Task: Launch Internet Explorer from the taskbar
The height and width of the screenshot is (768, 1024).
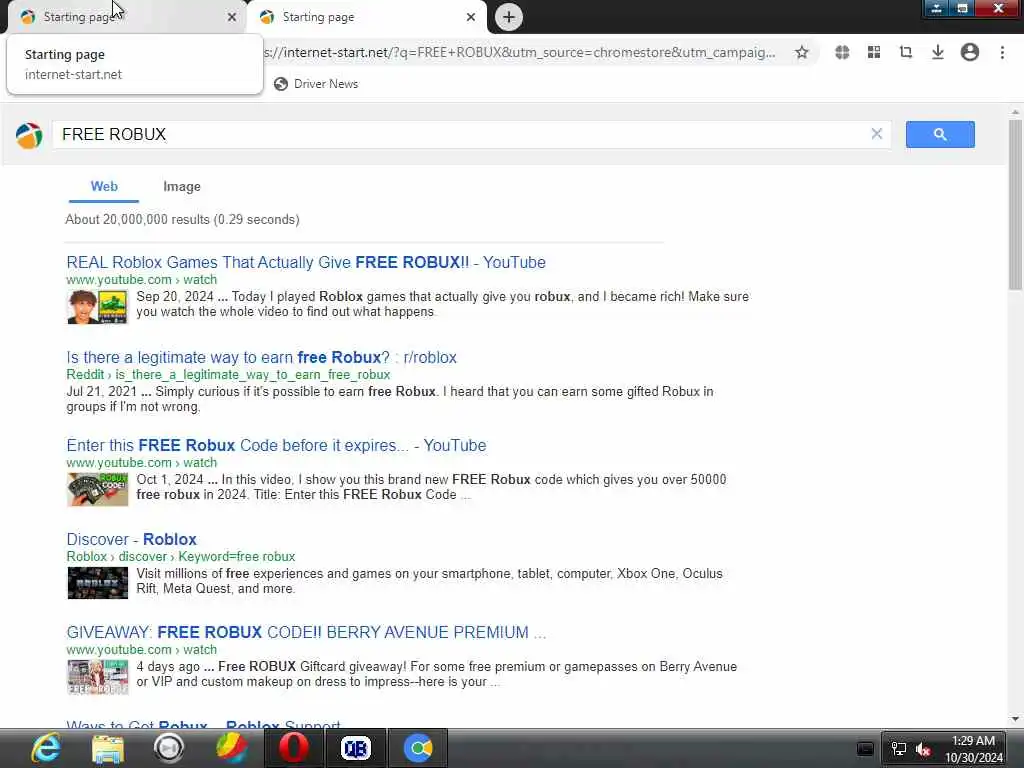Action: click(x=46, y=748)
